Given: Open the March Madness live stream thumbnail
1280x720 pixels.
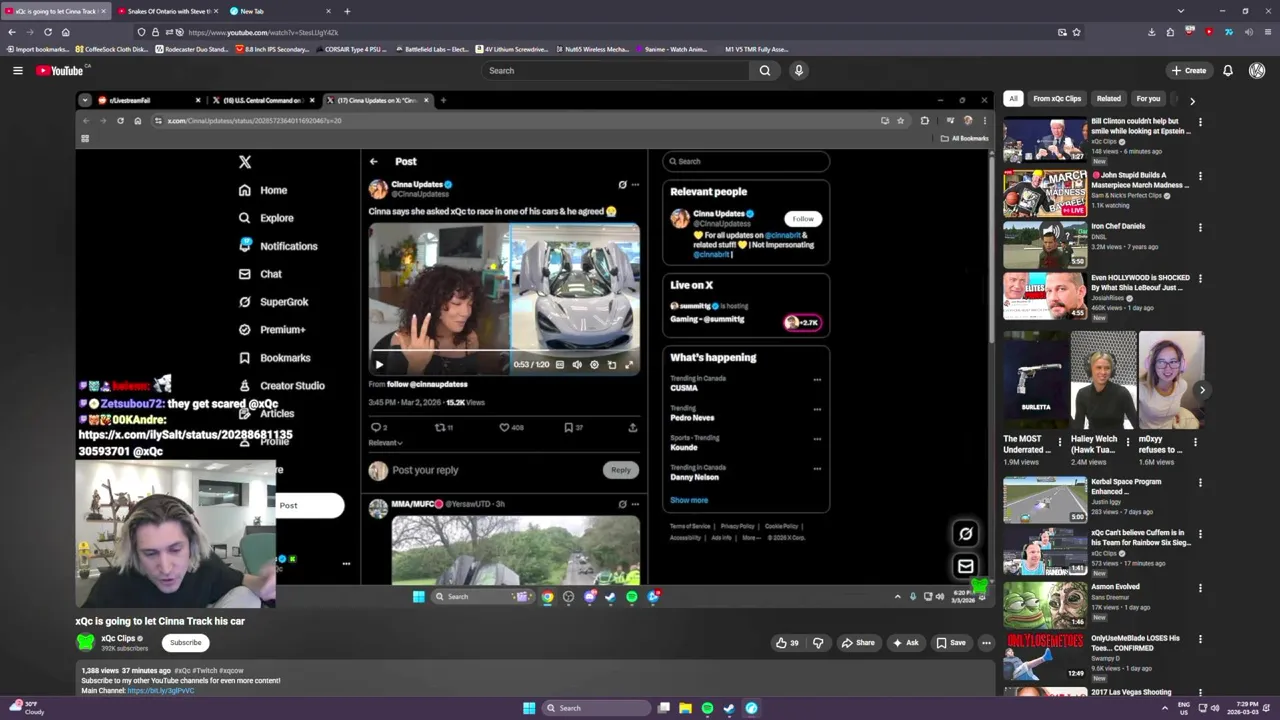Looking at the screenshot, I should (1045, 193).
